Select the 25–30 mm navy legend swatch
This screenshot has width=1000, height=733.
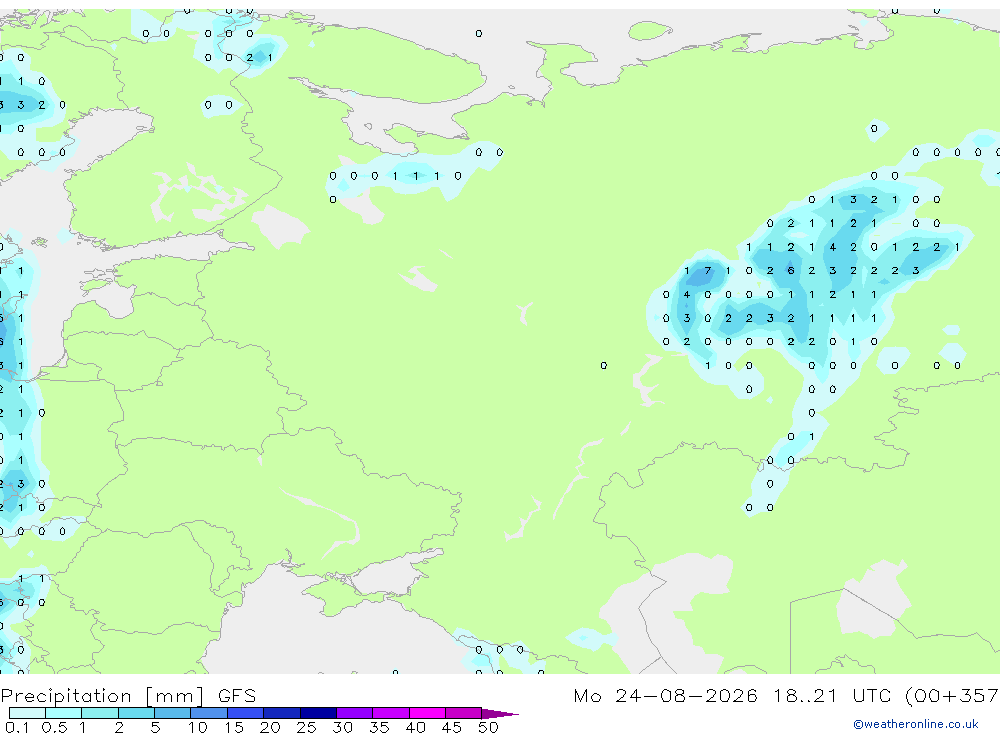[318, 713]
